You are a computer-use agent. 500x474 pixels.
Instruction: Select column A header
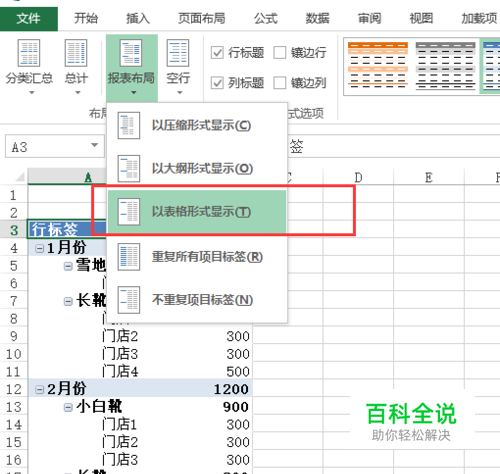click(67, 177)
